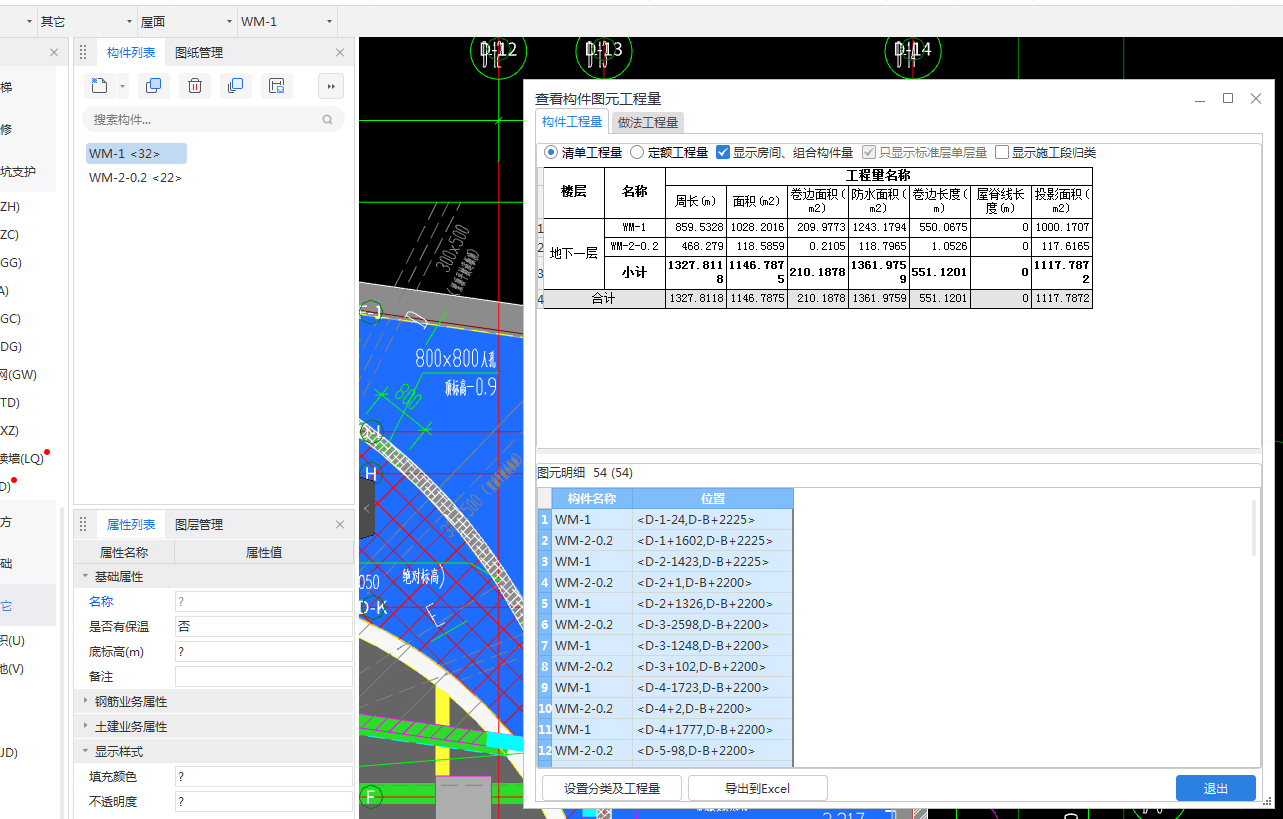Click the 不透明度 value cell
The image size is (1283, 819).
(264, 802)
